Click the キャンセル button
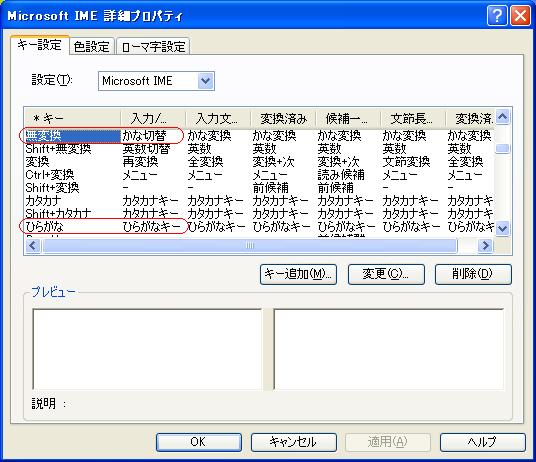The height and width of the screenshot is (462, 536). coord(294,442)
